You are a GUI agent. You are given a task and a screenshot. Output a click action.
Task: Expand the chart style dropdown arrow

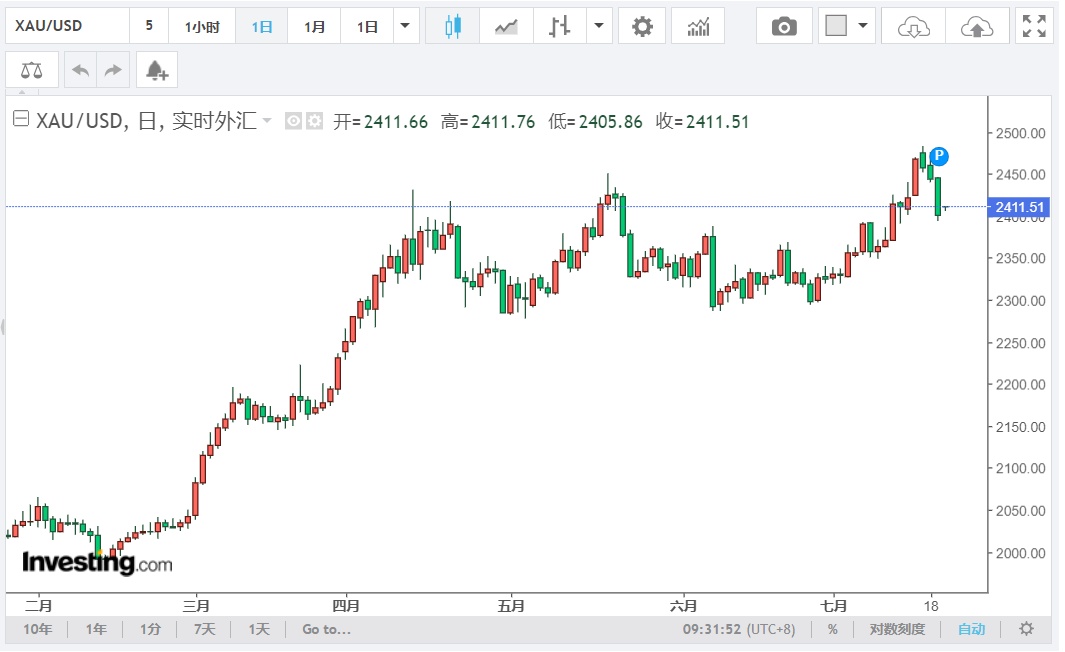(x=599, y=27)
